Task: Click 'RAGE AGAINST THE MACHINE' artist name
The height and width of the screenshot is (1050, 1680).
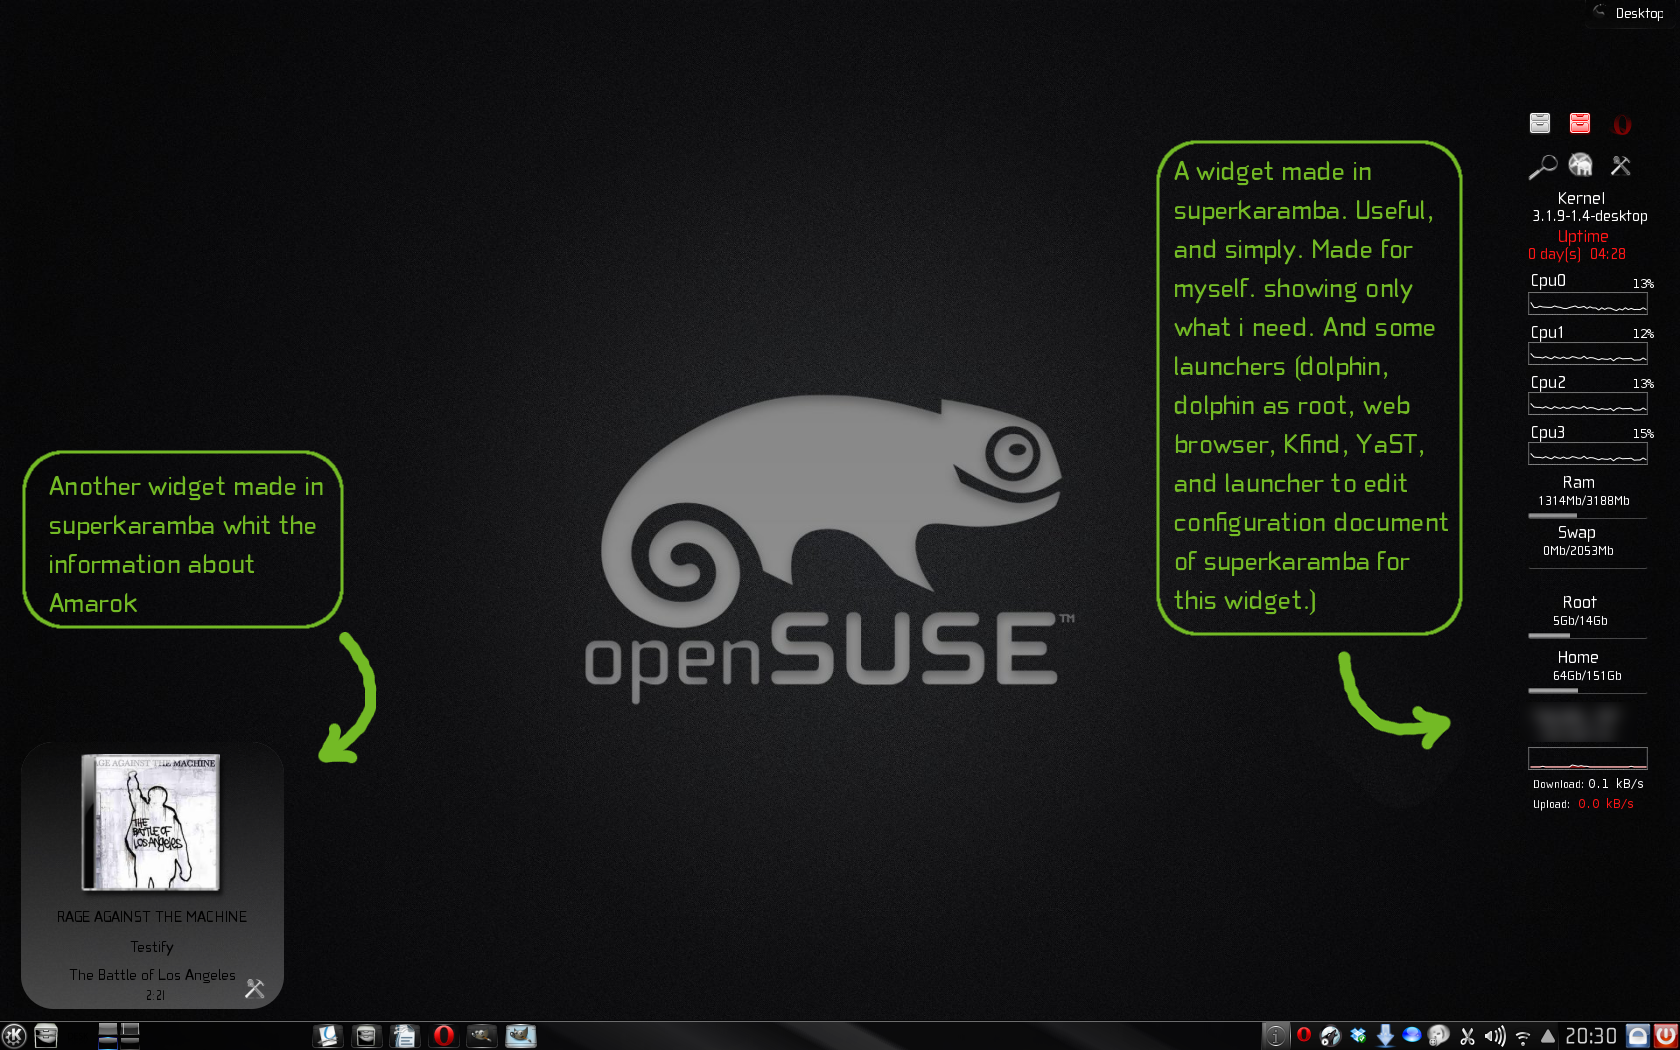Action: click(152, 916)
